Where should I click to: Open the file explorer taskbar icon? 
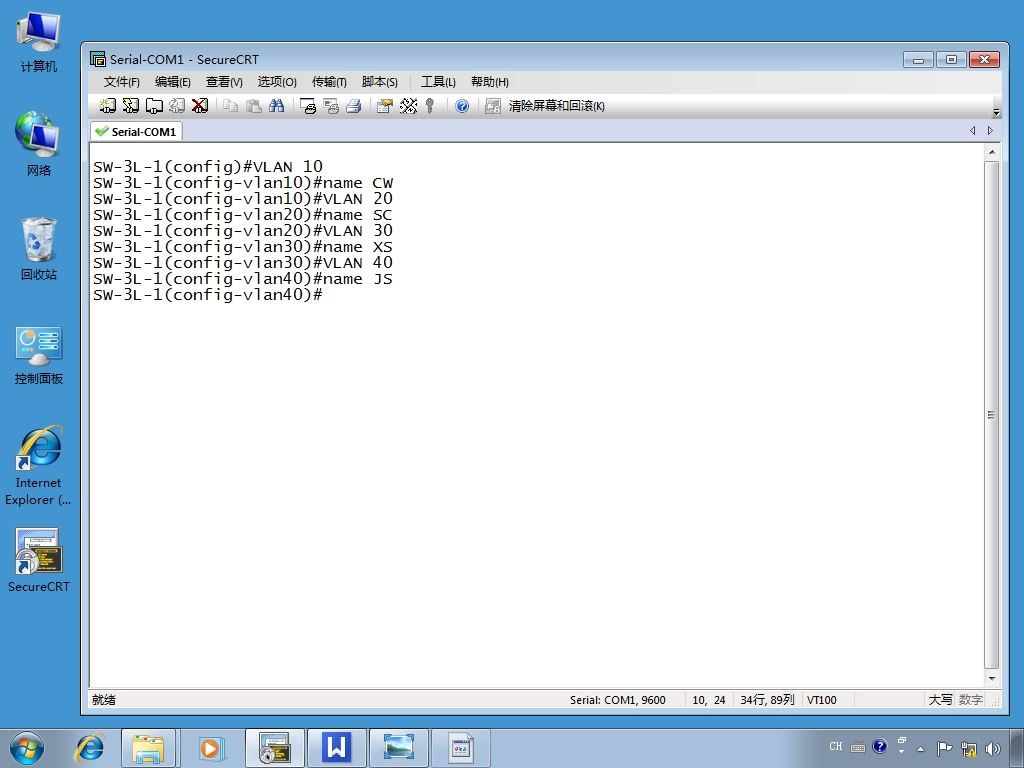148,748
